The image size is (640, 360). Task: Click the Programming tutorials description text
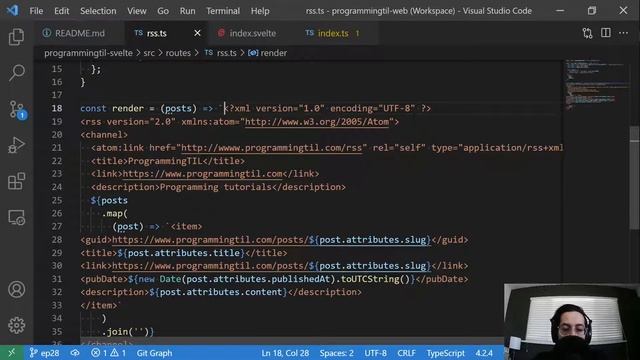tap(216, 187)
